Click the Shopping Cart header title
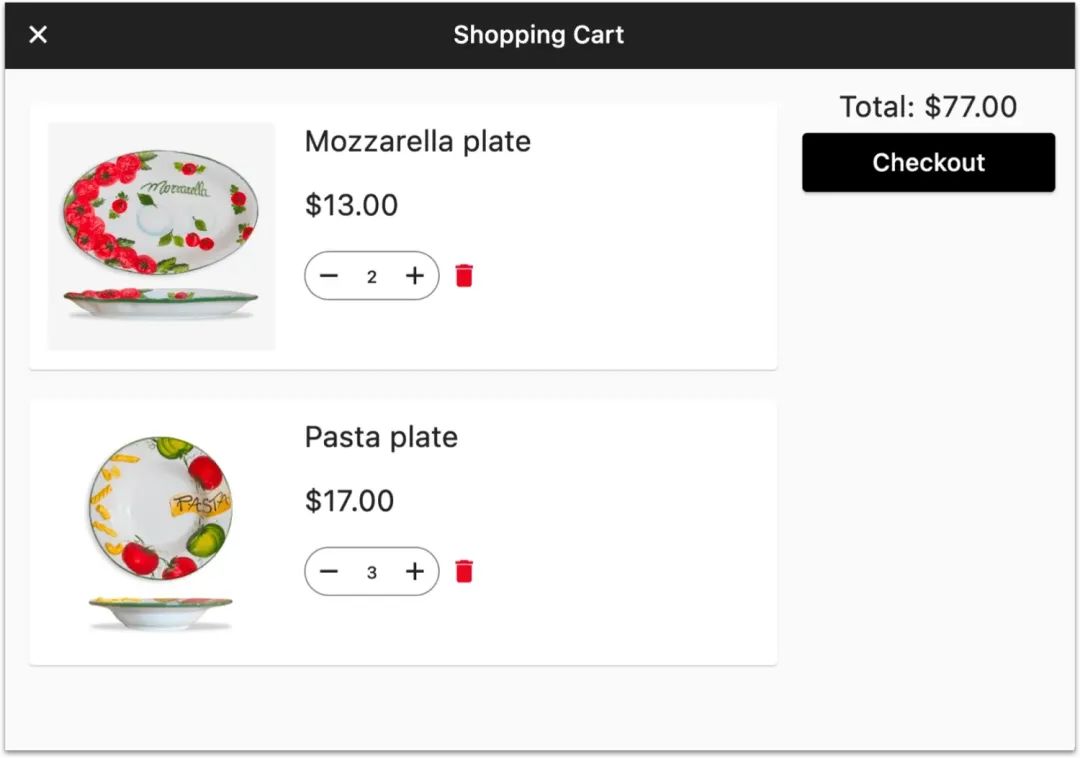 click(x=538, y=35)
